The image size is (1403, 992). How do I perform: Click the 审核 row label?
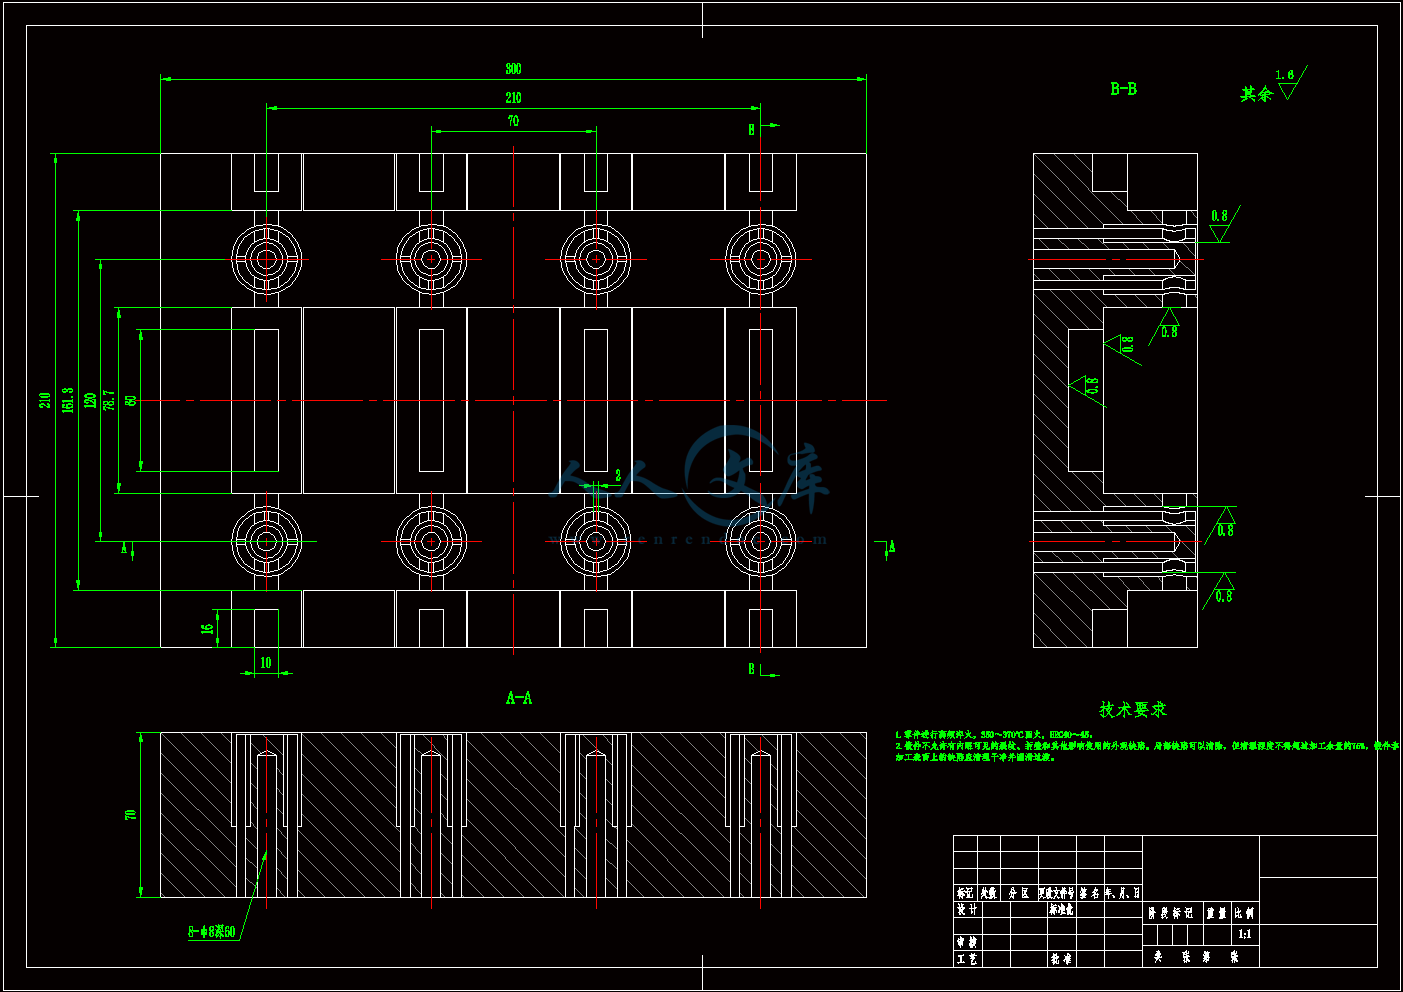click(967, 942)
